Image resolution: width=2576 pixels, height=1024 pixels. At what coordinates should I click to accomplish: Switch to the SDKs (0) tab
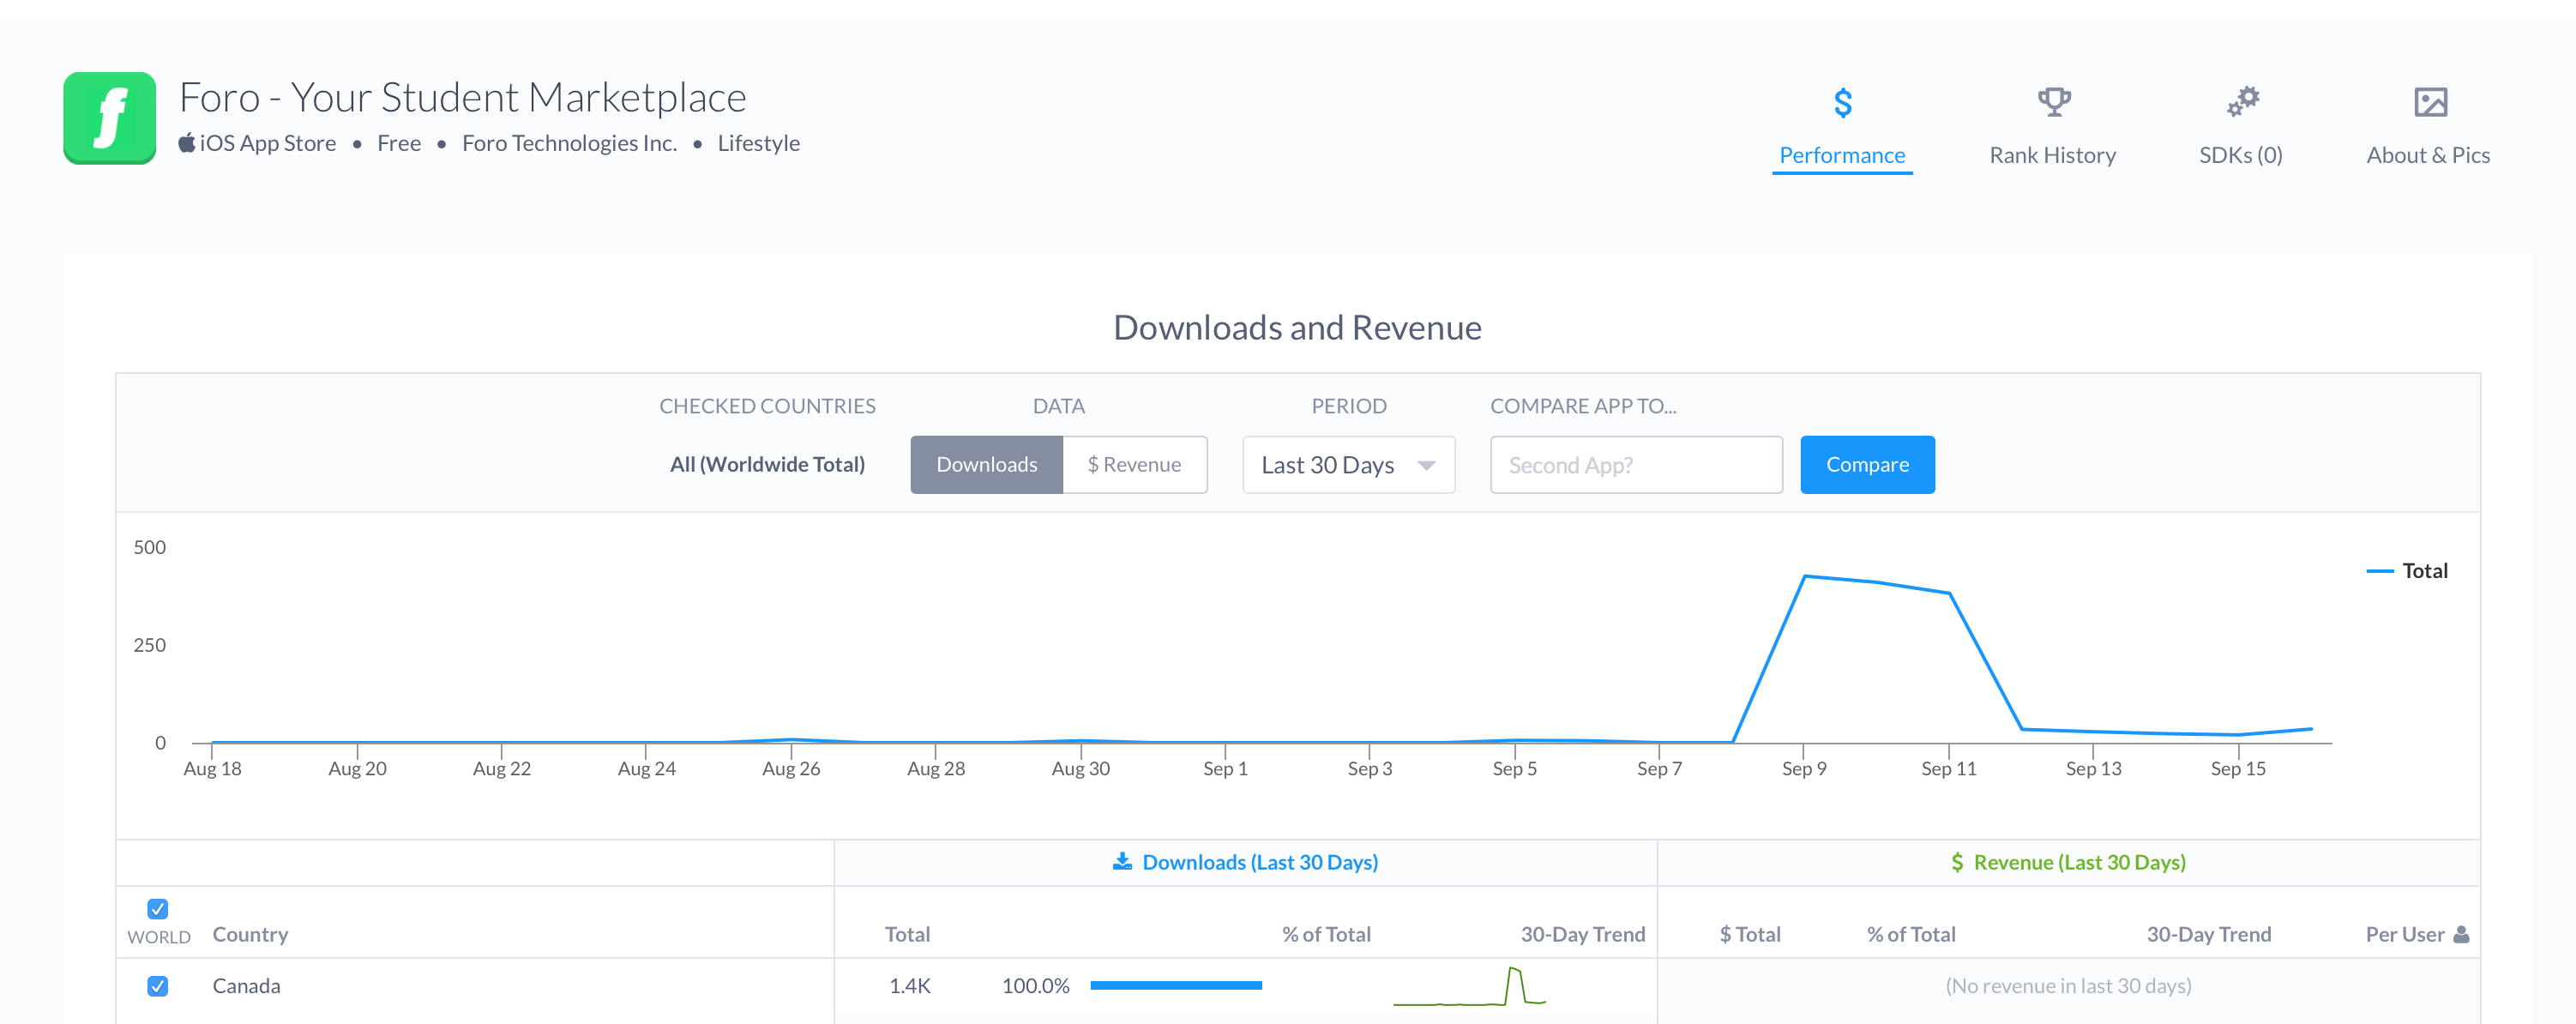(x=2240, y=155)
